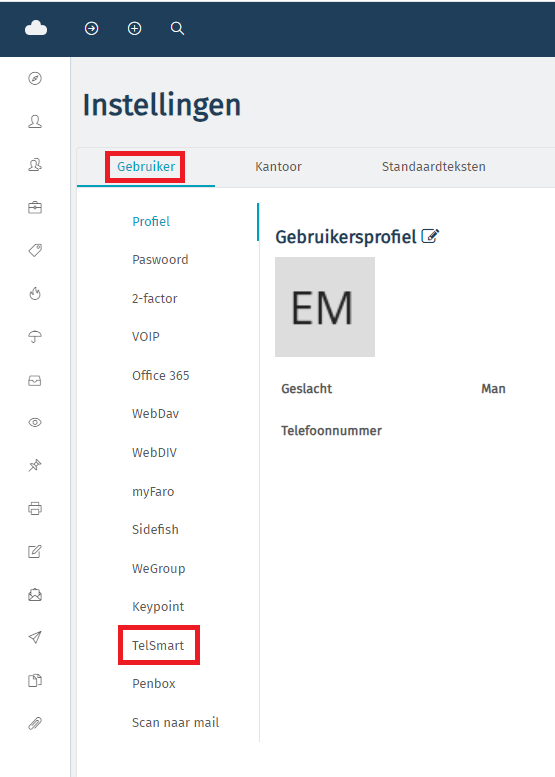
Task: Click the eye icon in sidebar
Action: coord(35,422)
